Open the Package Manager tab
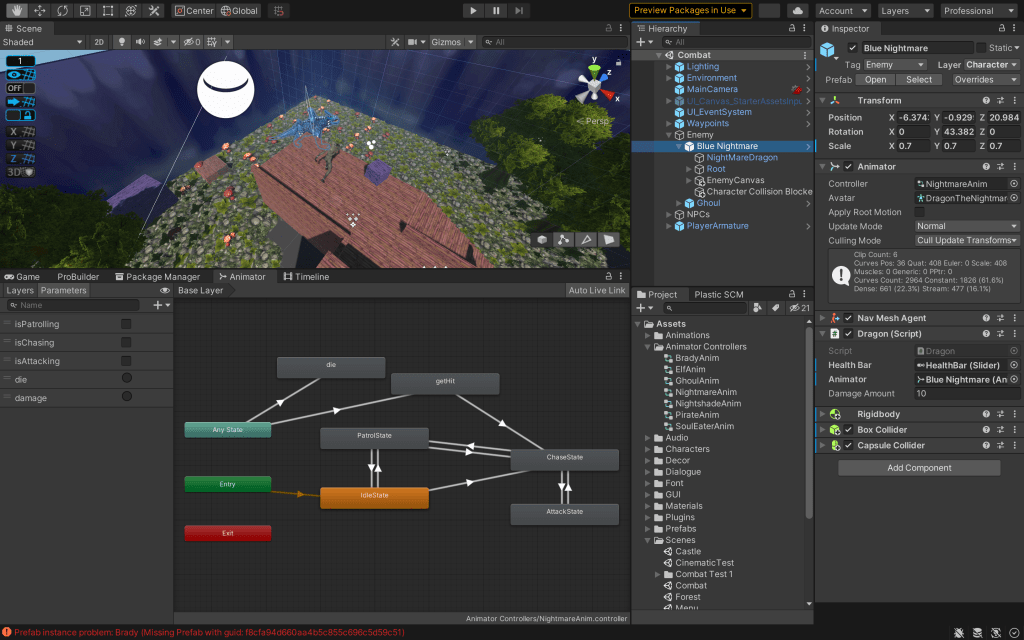The image size is (1024, 640). pyautogui.click(x=156, y=277)
